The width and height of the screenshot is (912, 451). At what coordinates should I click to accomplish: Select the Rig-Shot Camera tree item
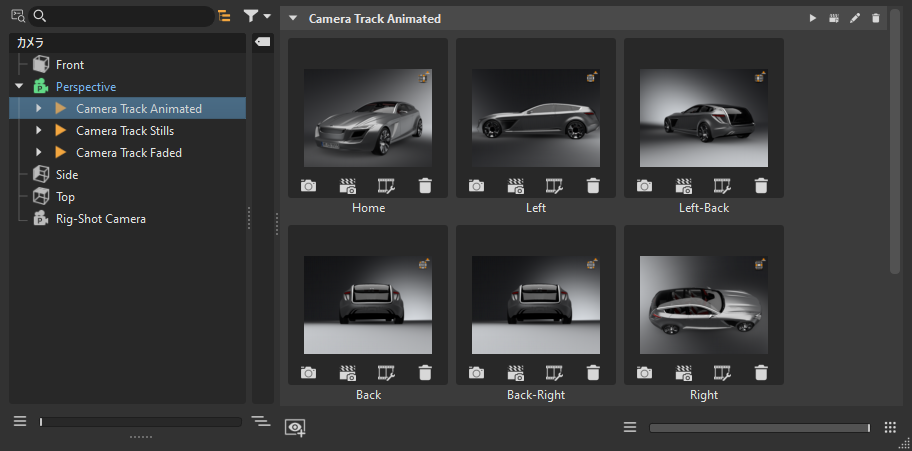[100, 219]
